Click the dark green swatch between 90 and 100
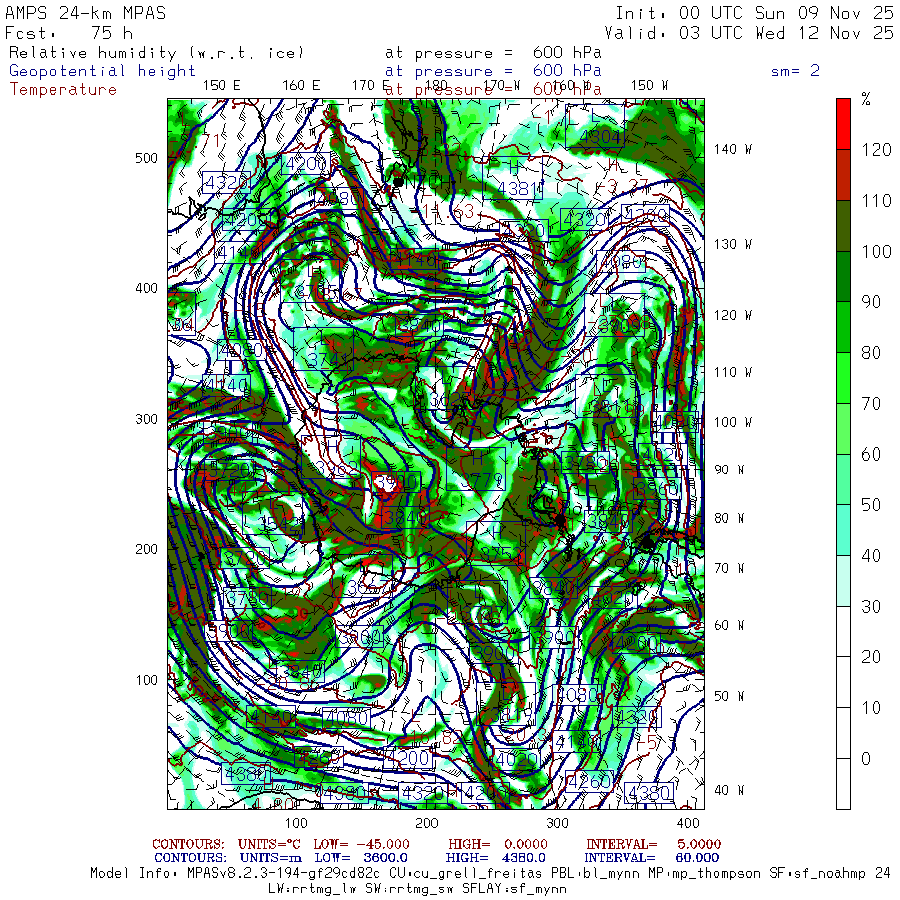Image resolution: width=900 pixels, height=900 pixels. 844,276
